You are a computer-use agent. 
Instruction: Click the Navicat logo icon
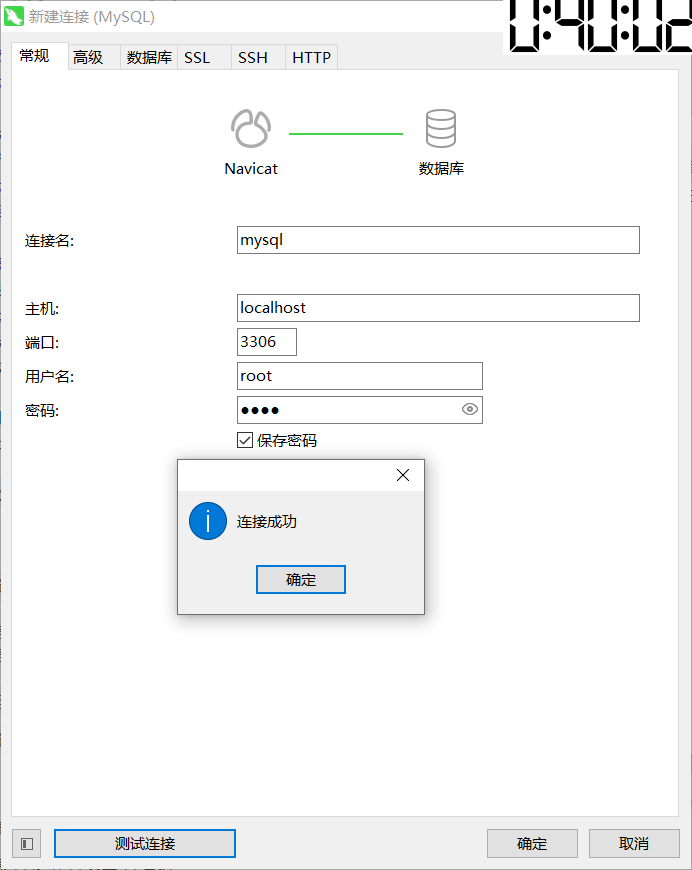coord(251,128)
